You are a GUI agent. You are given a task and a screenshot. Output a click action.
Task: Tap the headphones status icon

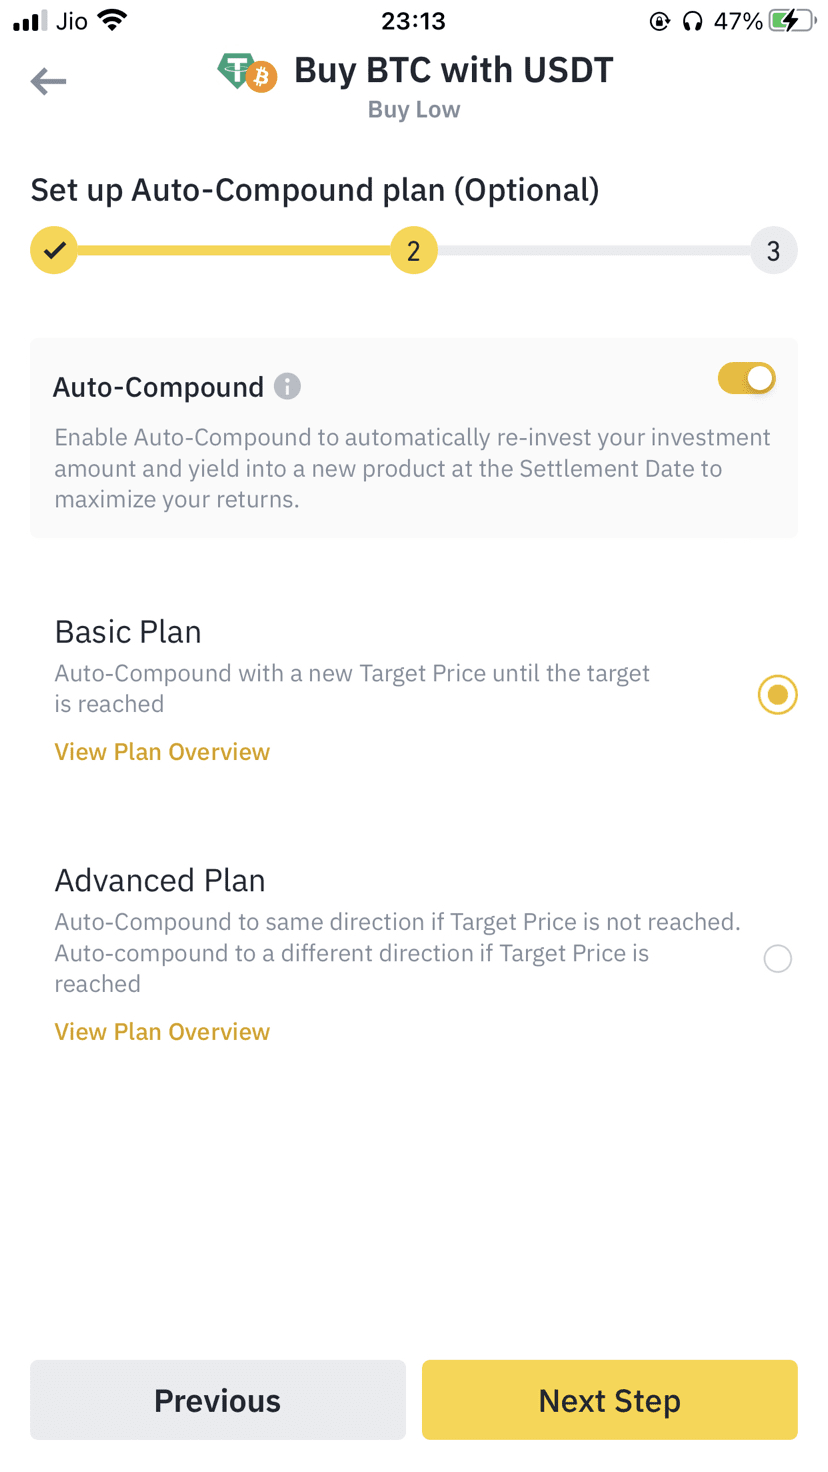[x=692, y=21]
